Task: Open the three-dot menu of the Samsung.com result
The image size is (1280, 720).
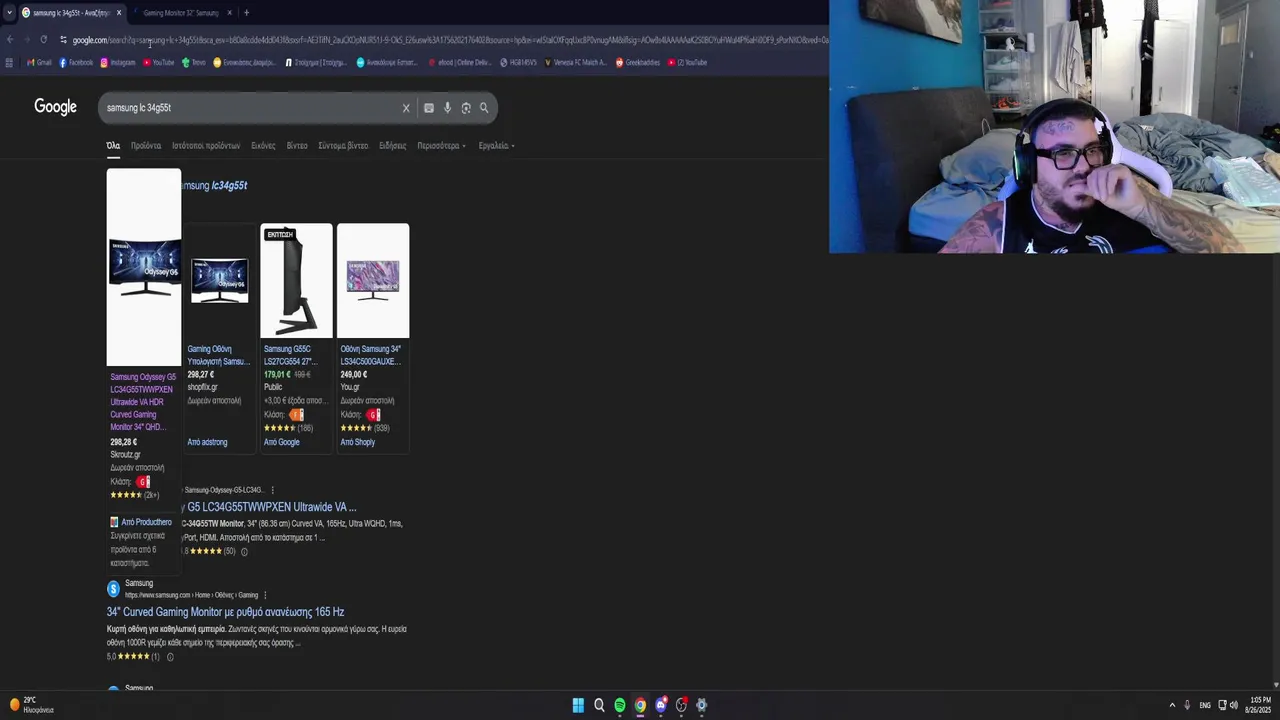Action: (266, 595)
